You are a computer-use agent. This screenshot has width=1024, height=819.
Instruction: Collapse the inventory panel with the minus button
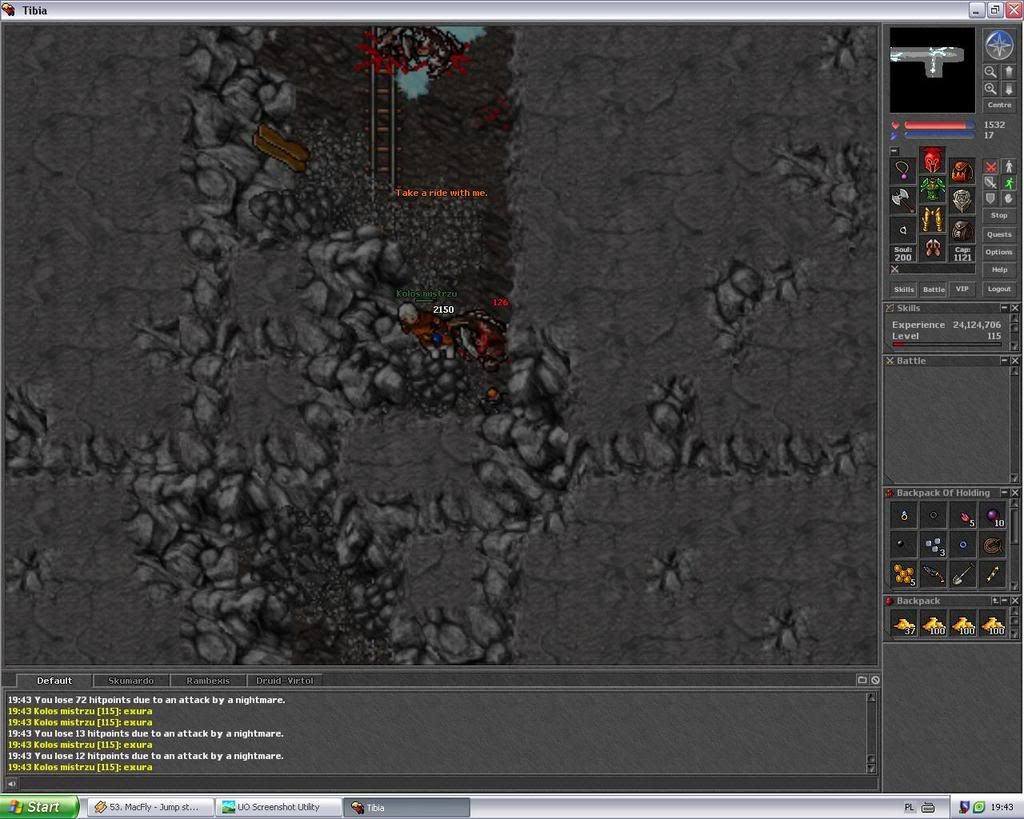(x=895, y=151)
